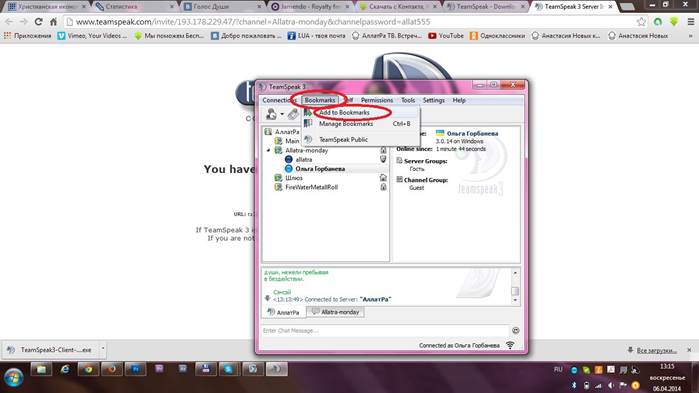Open the emoticon picker beside chat input
Screen dimensions: 699x393
pos(516,330)
